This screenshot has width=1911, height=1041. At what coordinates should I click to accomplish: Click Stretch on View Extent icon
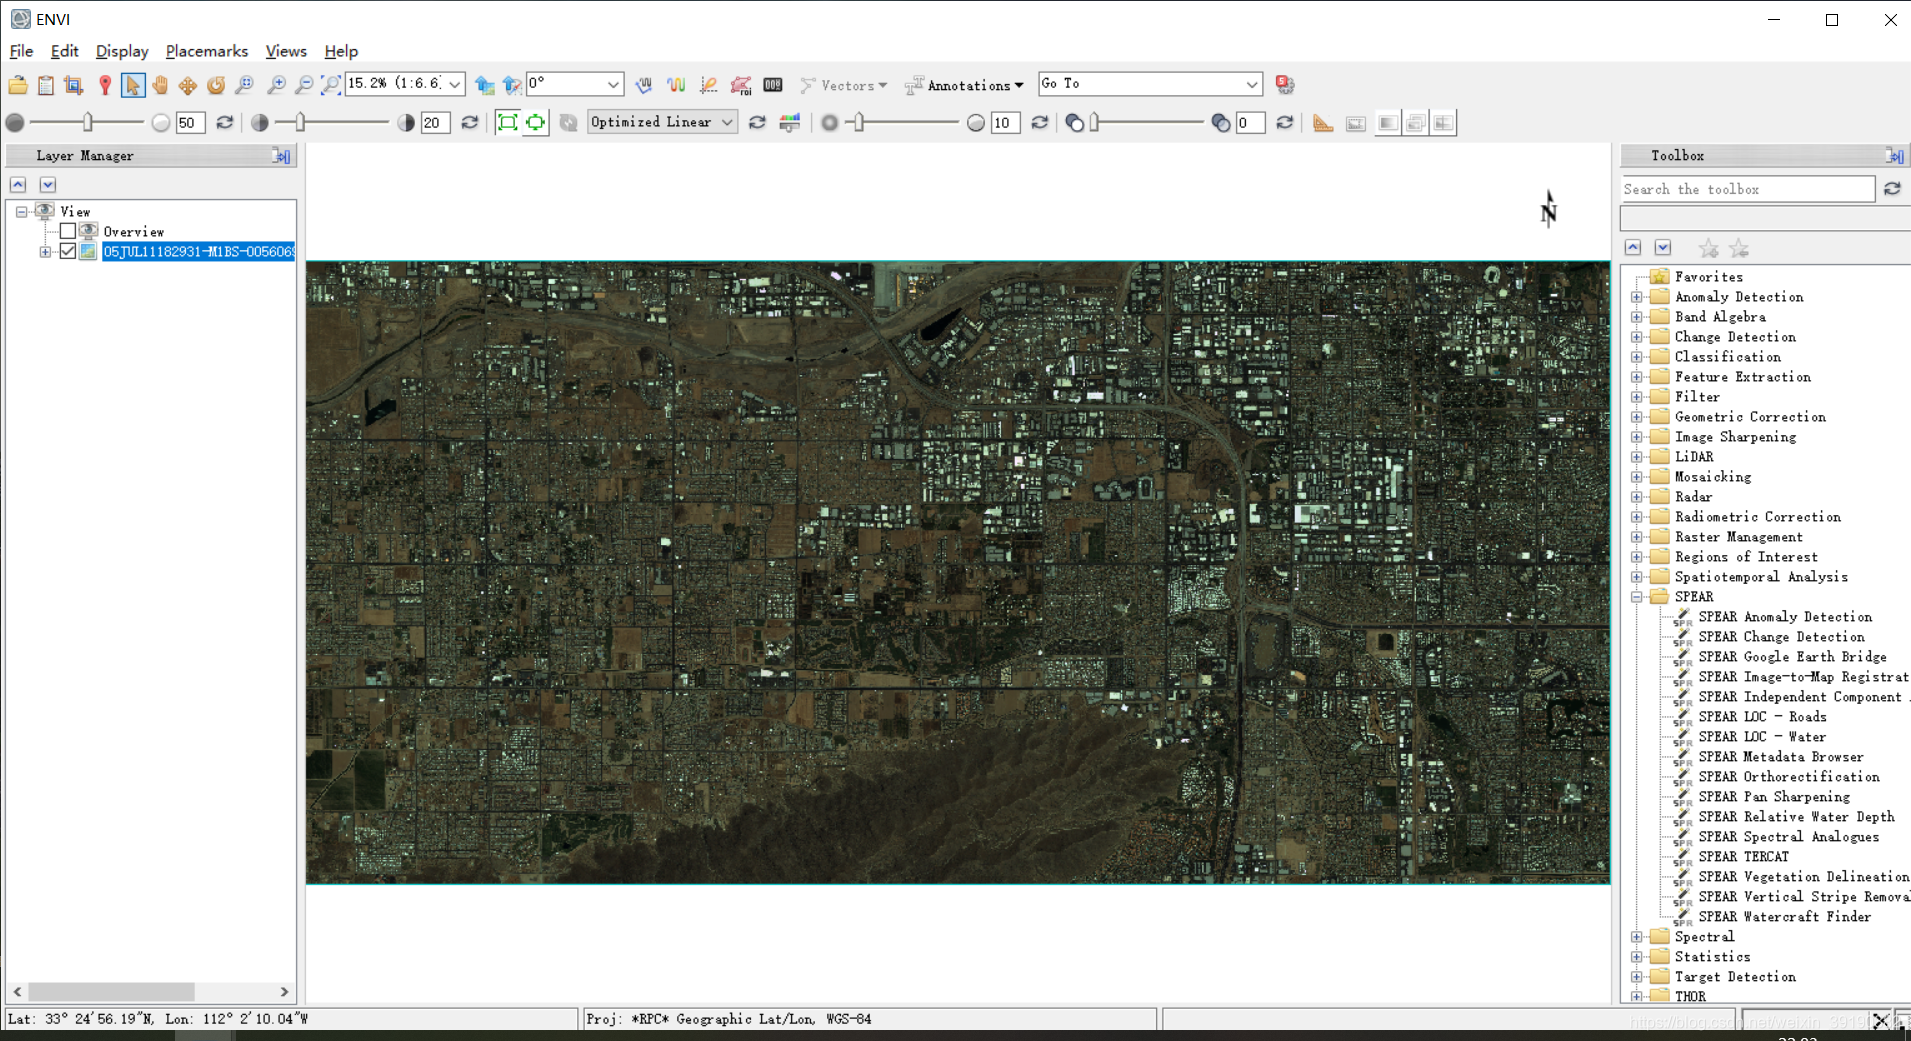point(536,122)
